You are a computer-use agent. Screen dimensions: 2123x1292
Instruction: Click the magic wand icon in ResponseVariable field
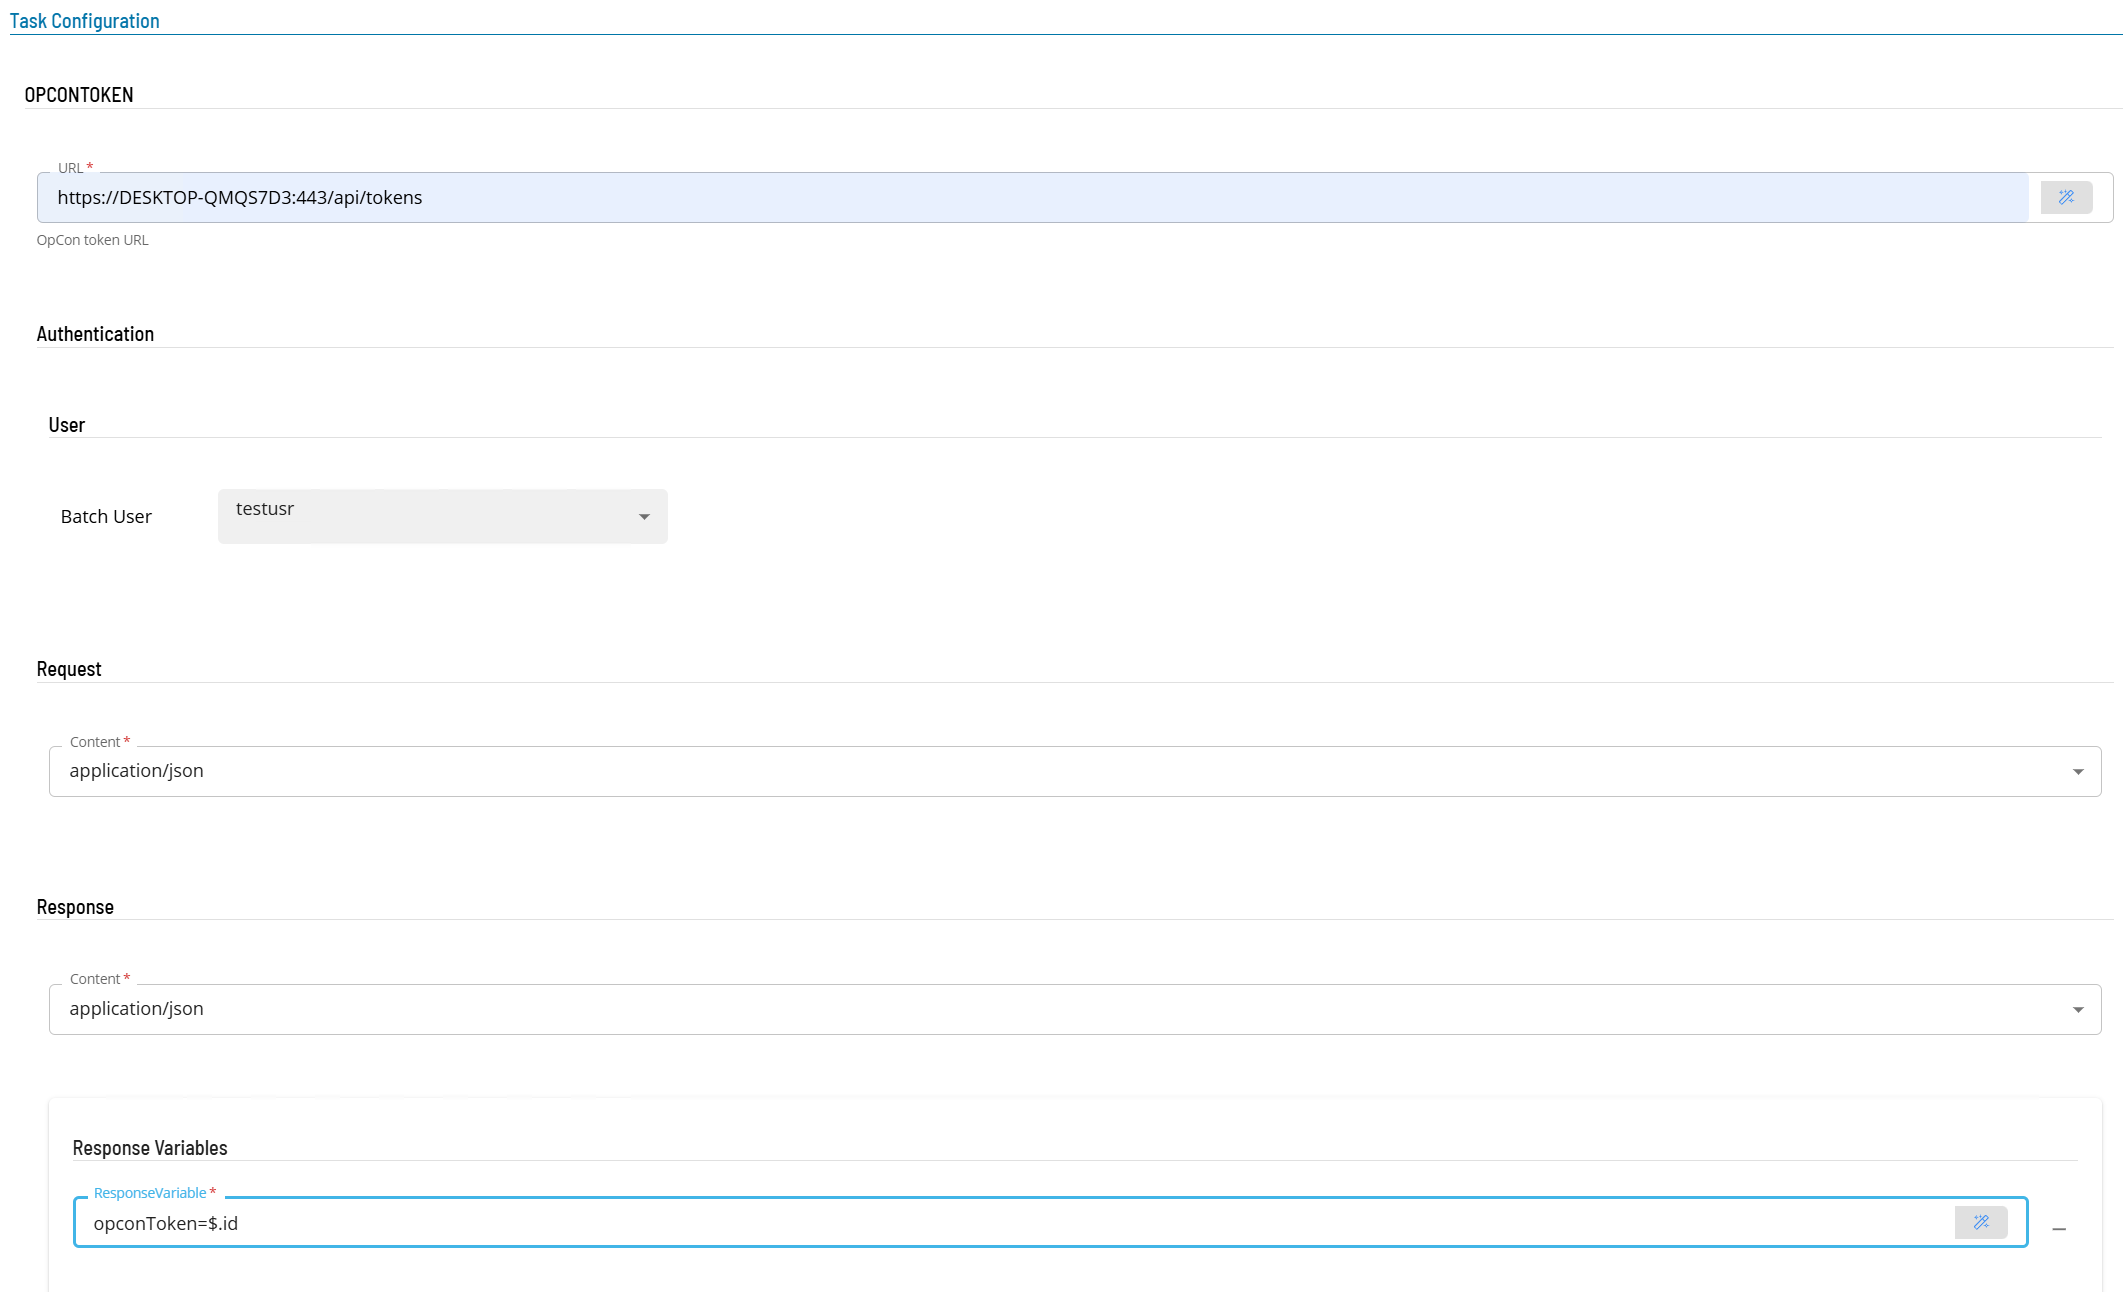(x=1981, y=1222)
